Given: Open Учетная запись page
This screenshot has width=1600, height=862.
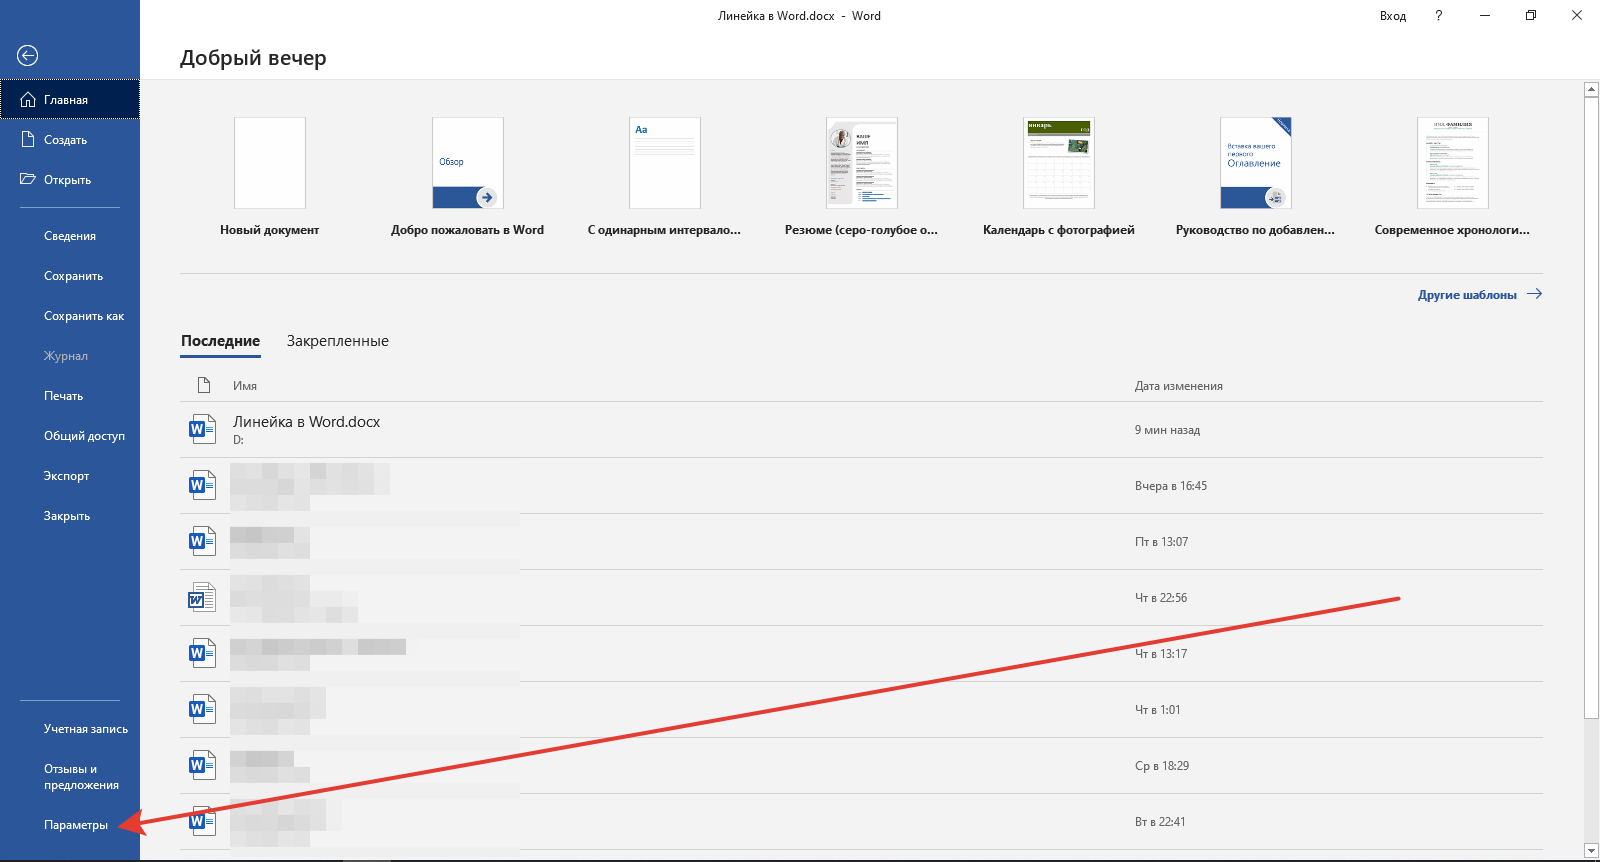Looking at the screenshot, I should pos(70,729).
